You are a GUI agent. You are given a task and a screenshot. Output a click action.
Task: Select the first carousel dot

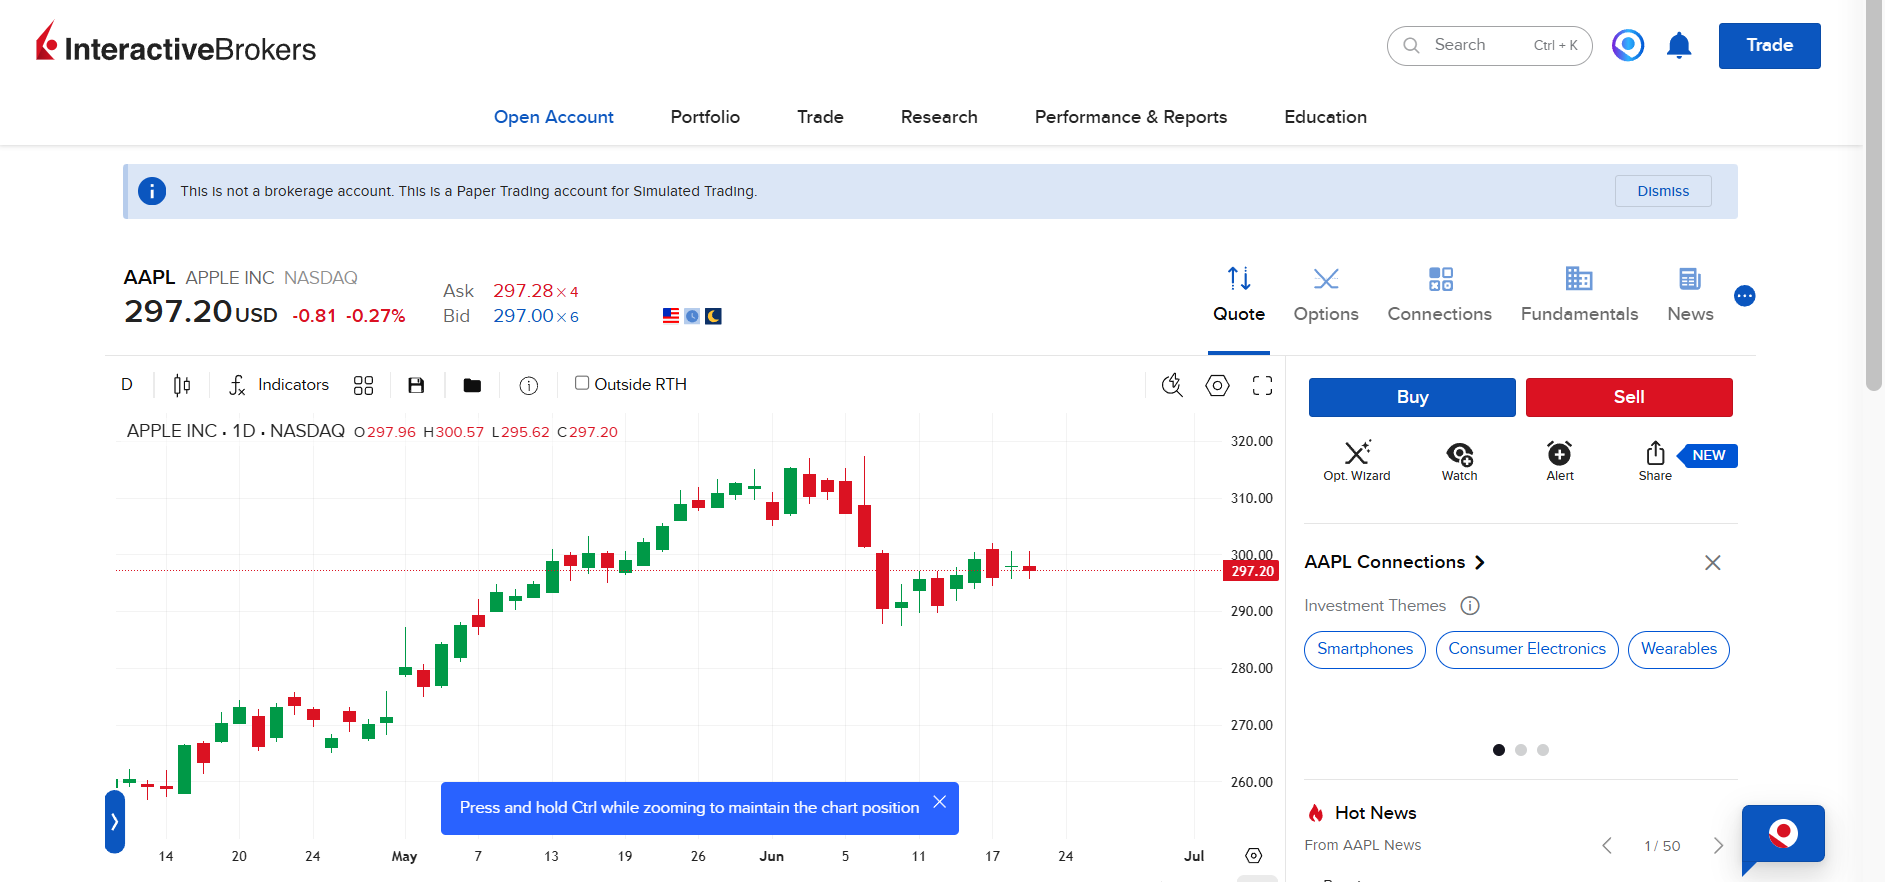click(x=1499, y=750)
